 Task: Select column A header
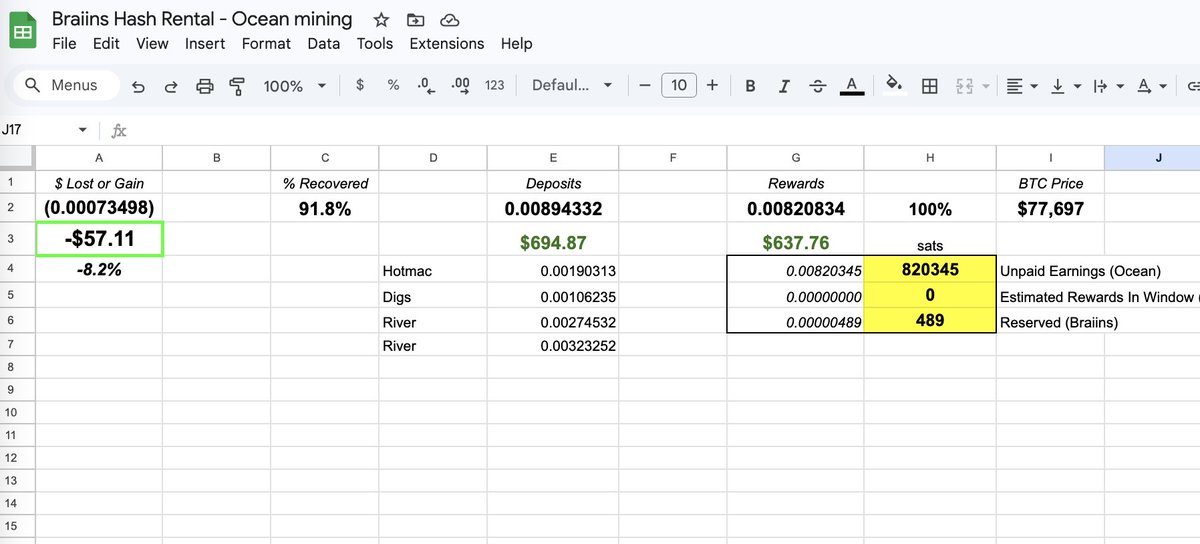(98, 157)
